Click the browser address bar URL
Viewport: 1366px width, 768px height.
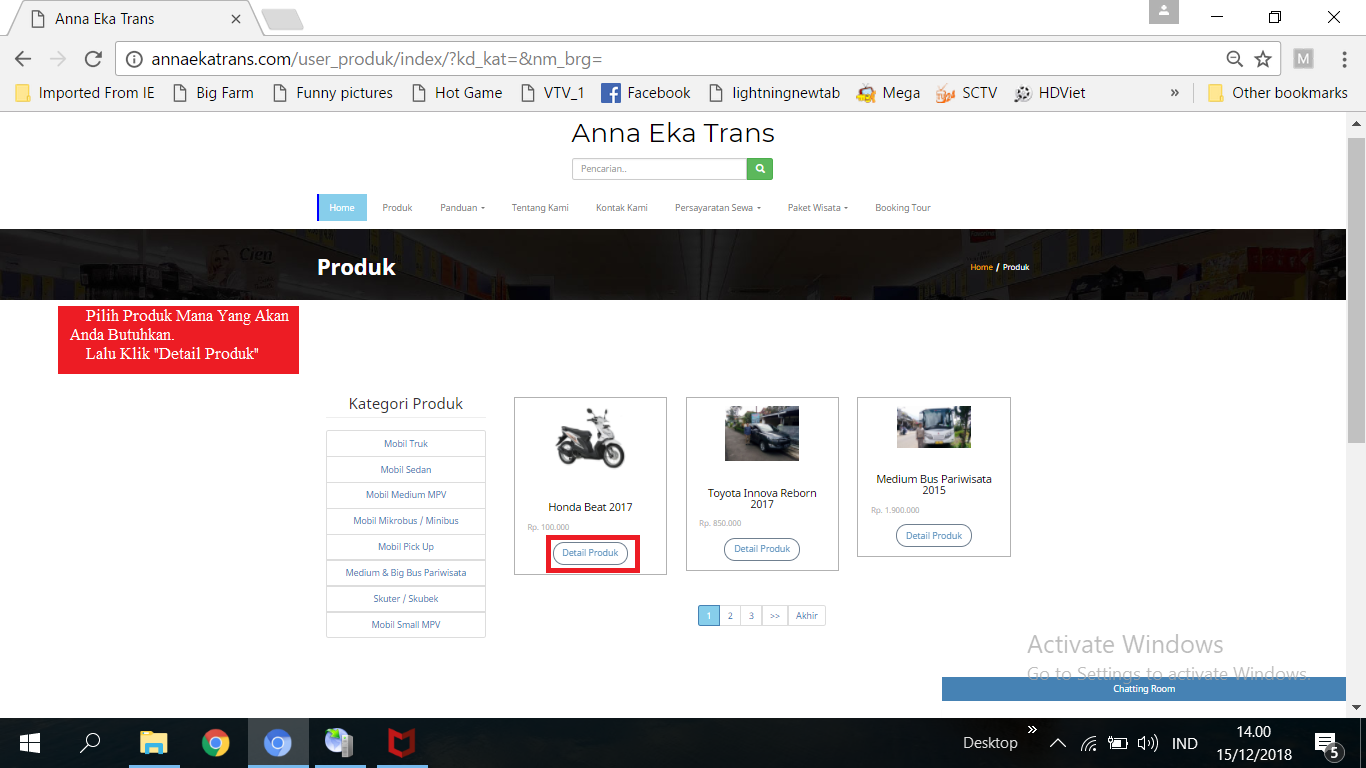[x=376, y=59]
